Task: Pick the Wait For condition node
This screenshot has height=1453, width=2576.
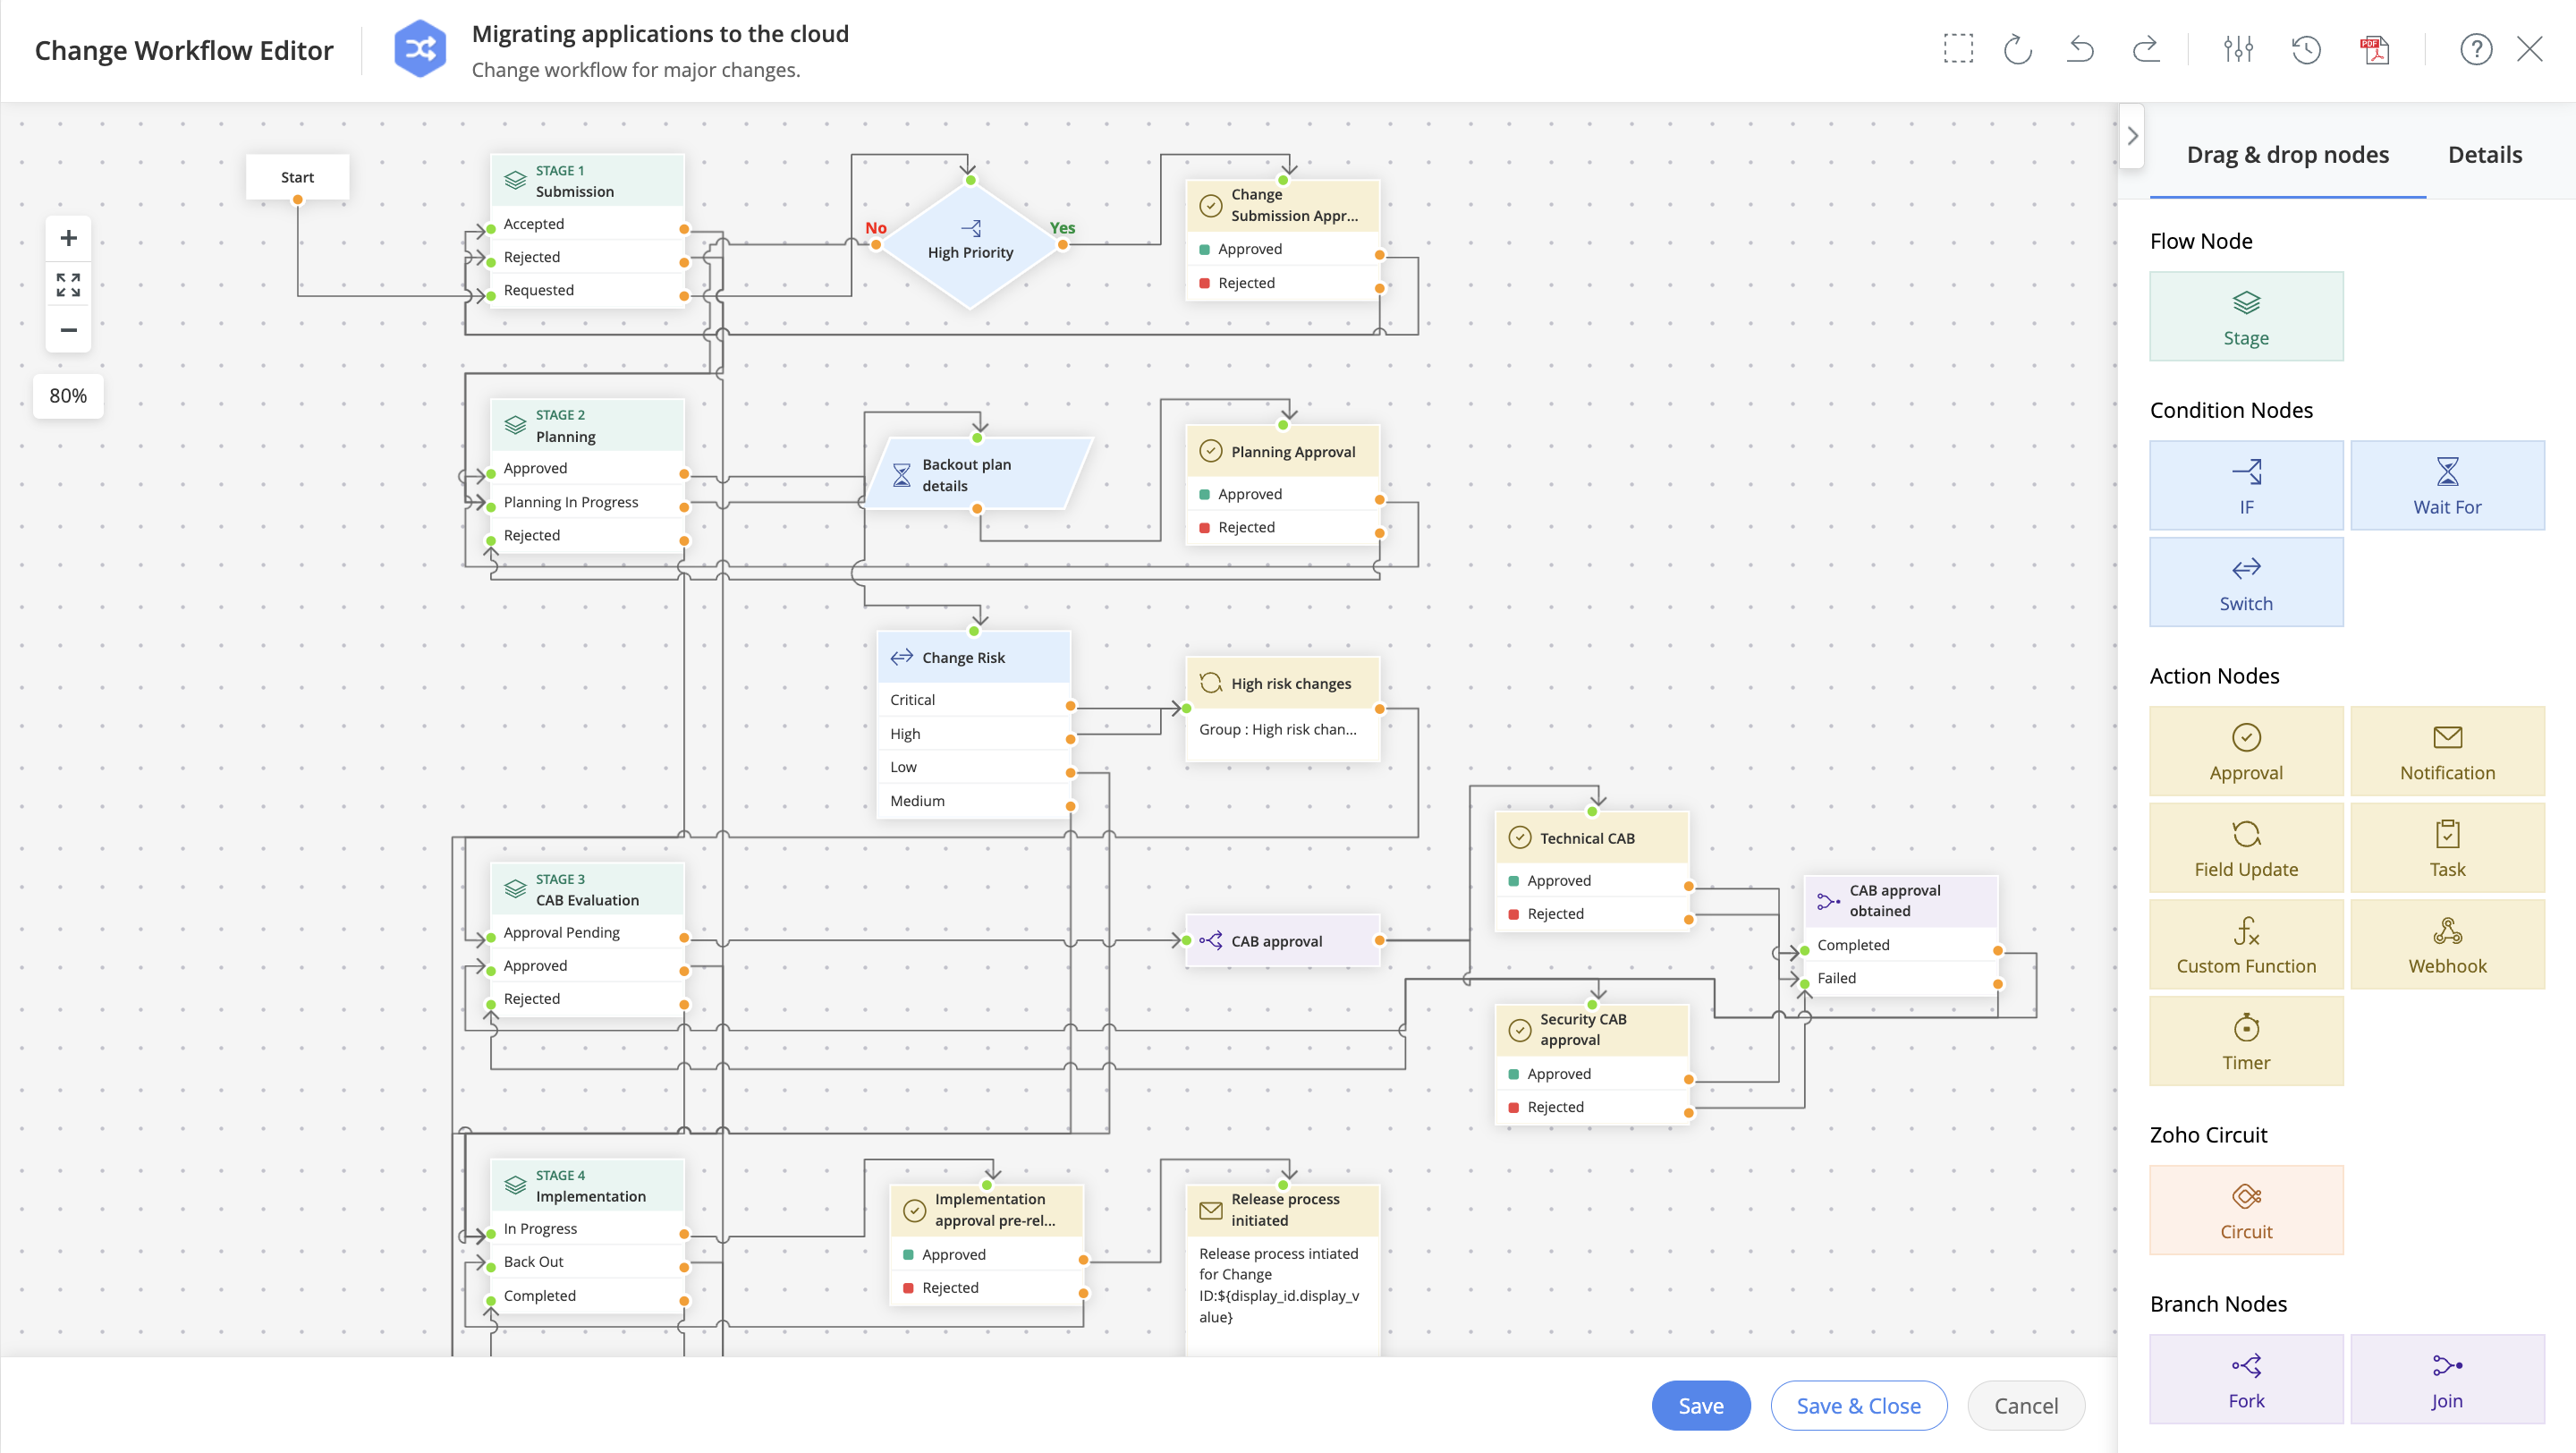Action: (x=2446, y=485)
